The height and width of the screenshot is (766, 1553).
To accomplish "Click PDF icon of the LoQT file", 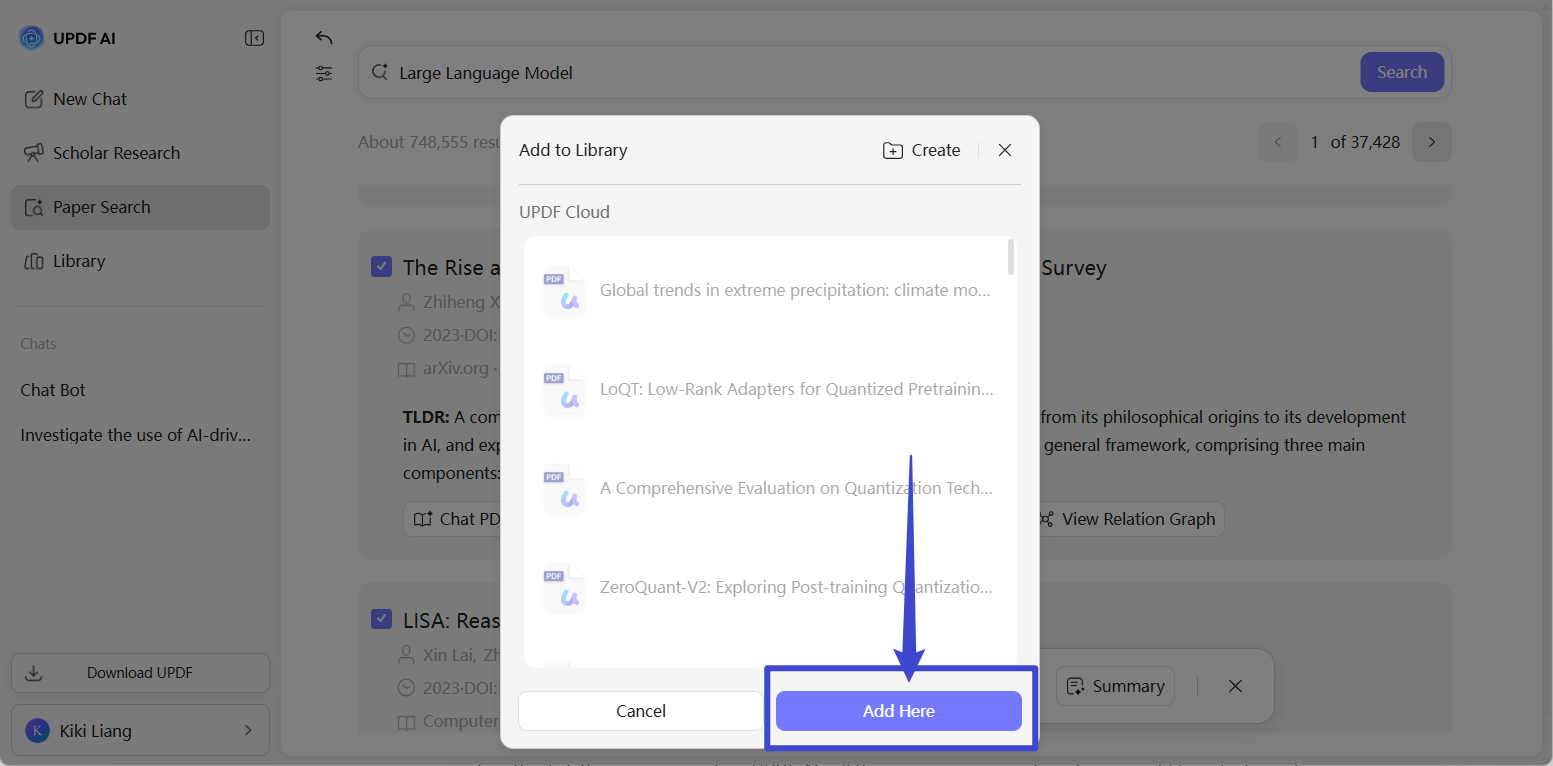I will pos(563,391).
